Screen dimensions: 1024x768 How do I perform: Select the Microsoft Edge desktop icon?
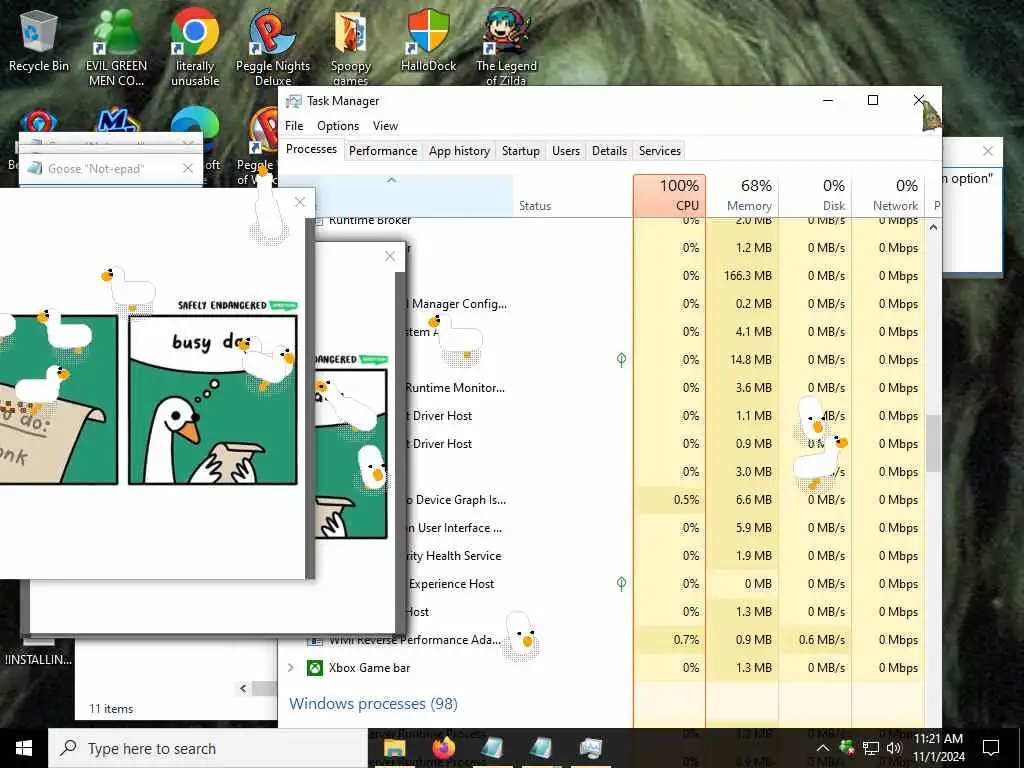click(x=195, y=124)
